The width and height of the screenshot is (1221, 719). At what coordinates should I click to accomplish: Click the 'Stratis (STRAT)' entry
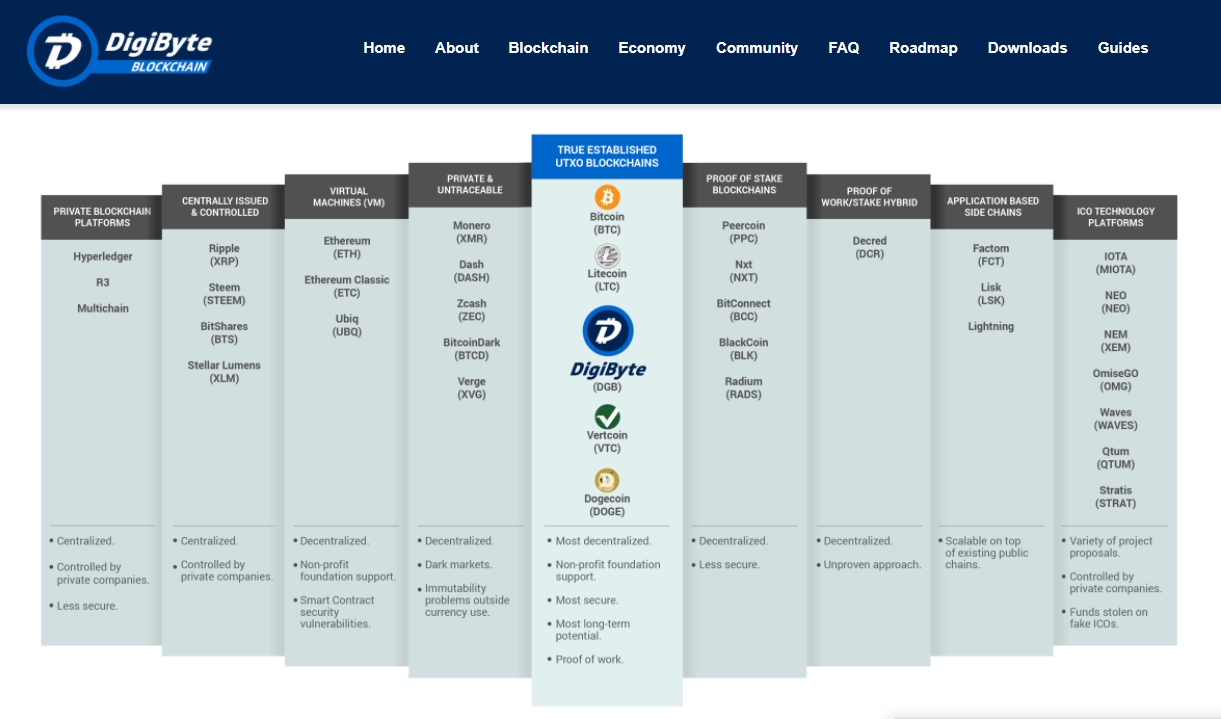(1115, 497)
